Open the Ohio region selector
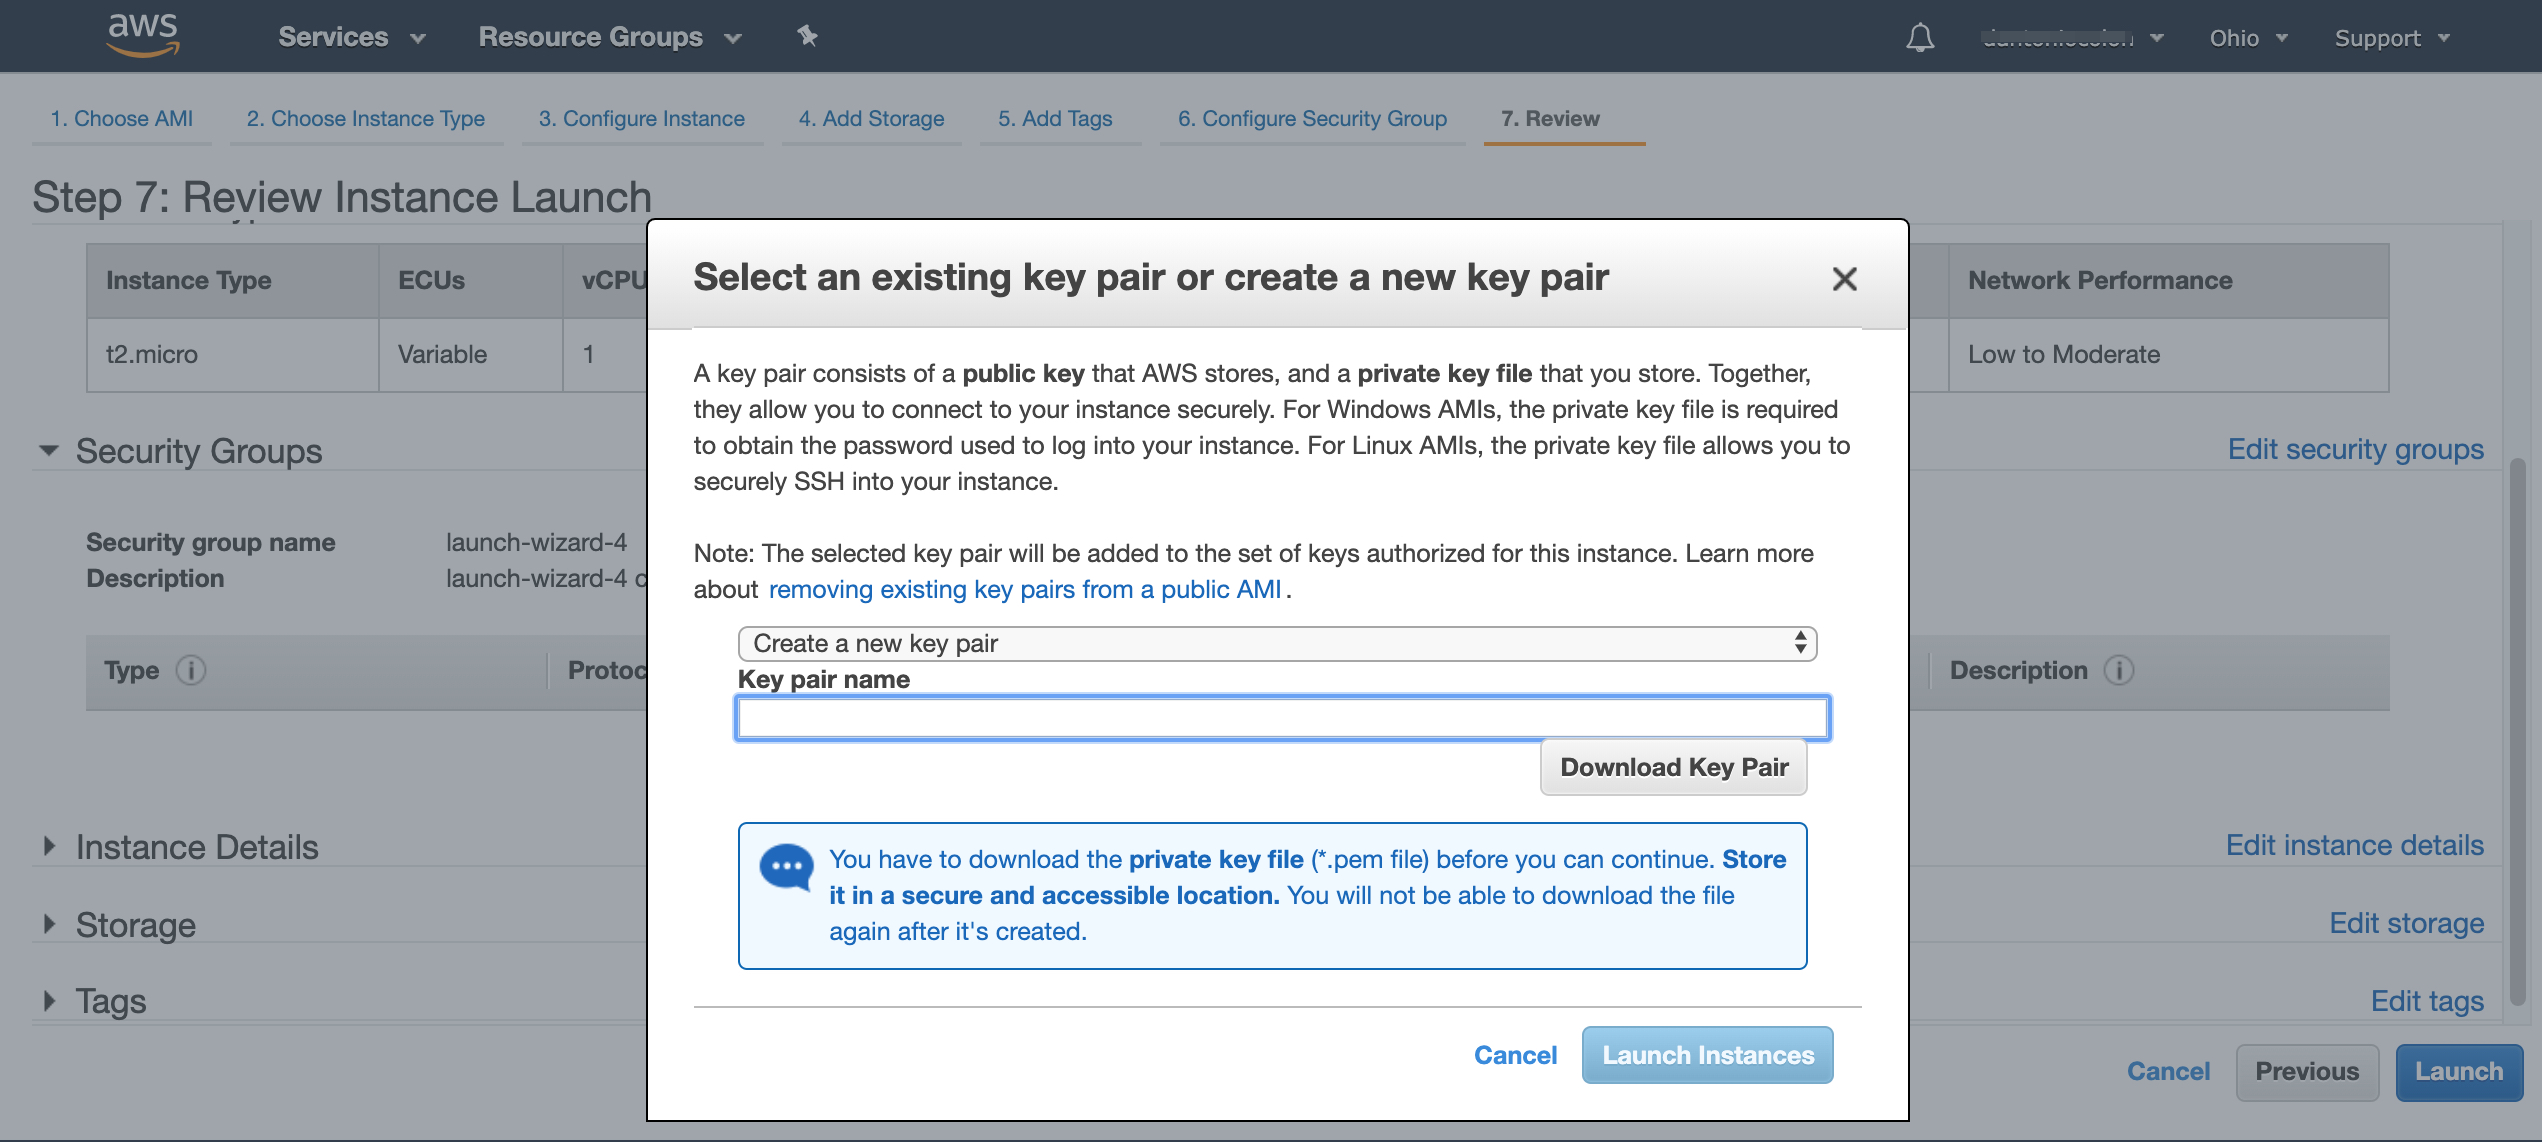This screenshot has width=2542, height=1142. (2248, 38)
